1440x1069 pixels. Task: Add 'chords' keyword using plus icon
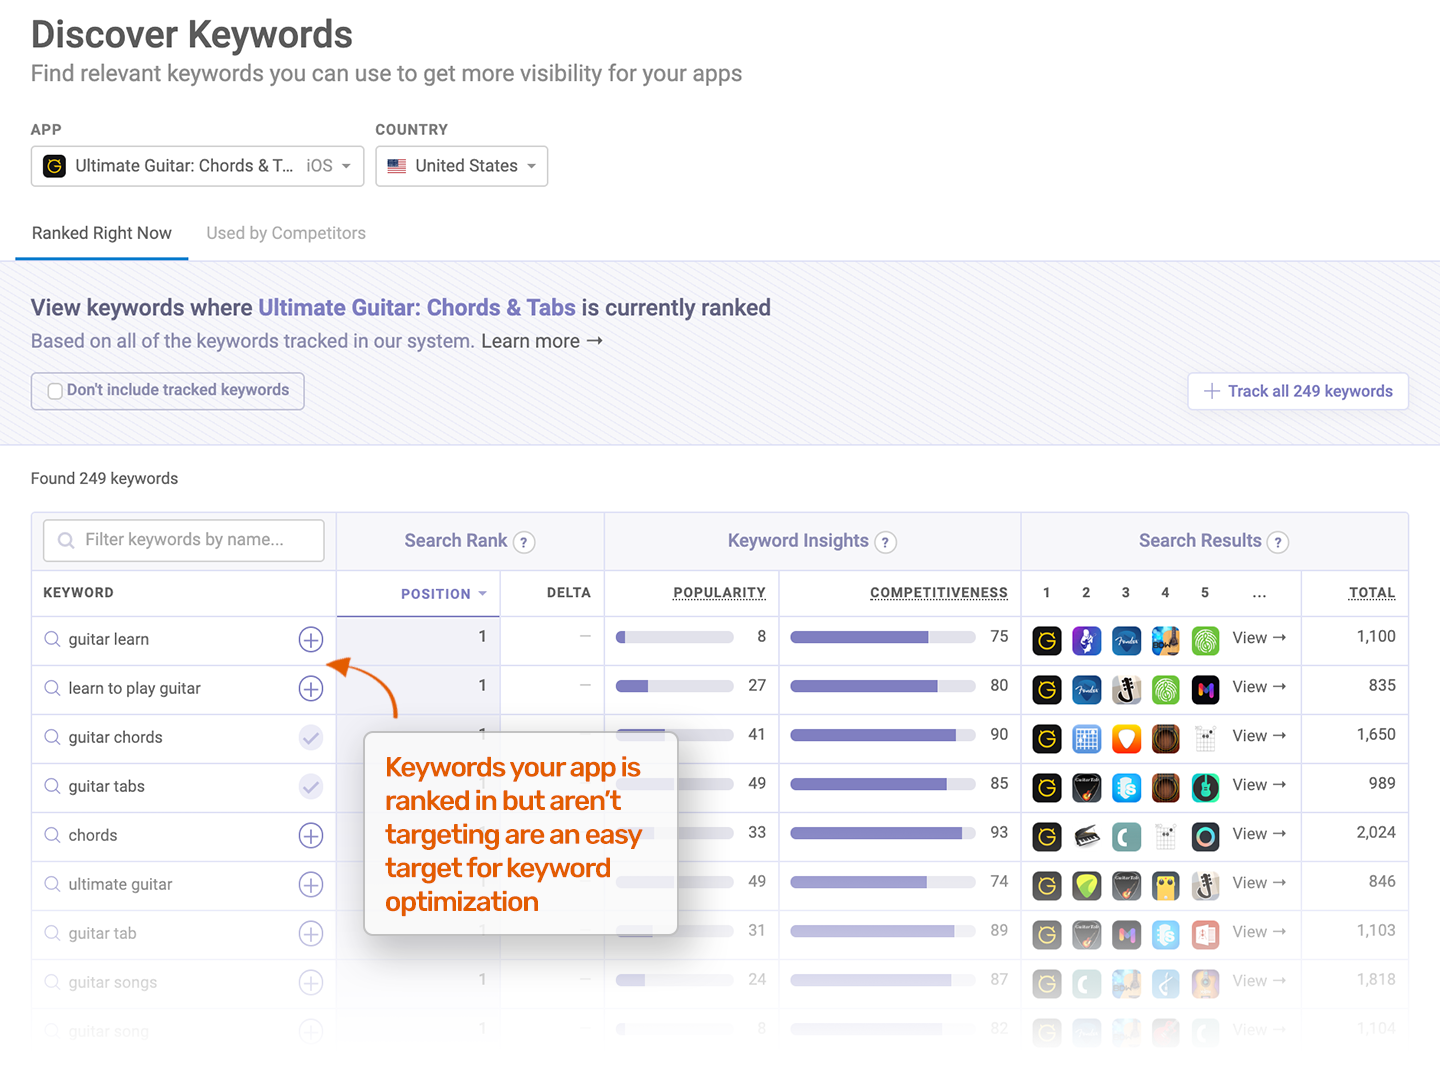[x=311, y=836]
